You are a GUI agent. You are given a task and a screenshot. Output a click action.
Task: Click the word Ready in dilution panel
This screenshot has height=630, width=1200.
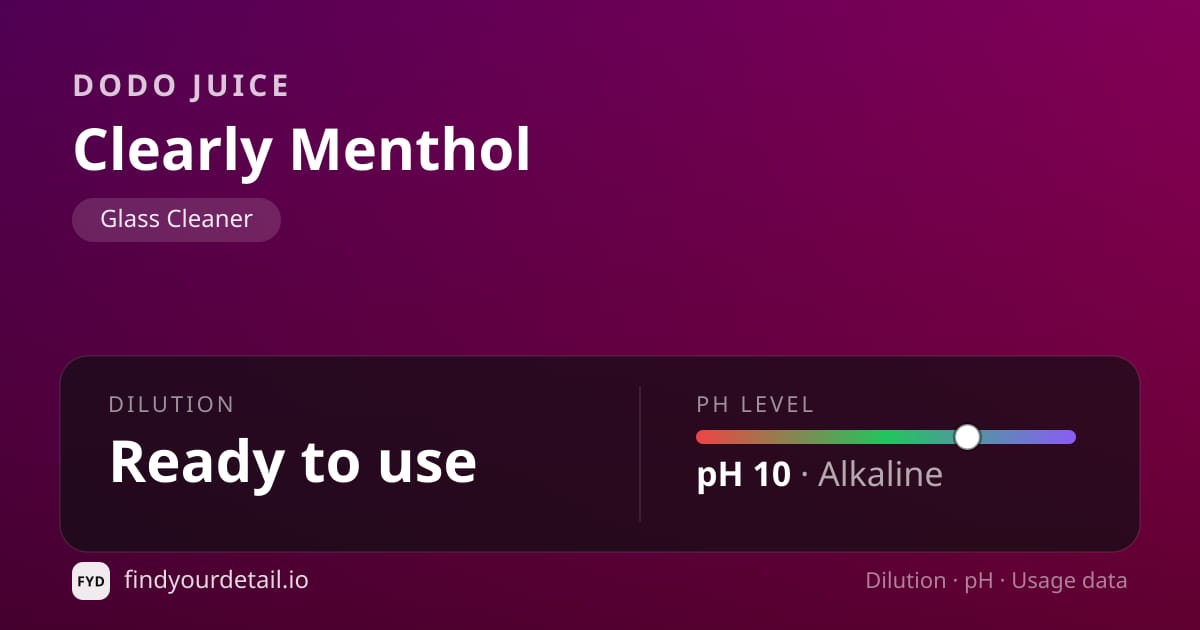coord(197,462)
